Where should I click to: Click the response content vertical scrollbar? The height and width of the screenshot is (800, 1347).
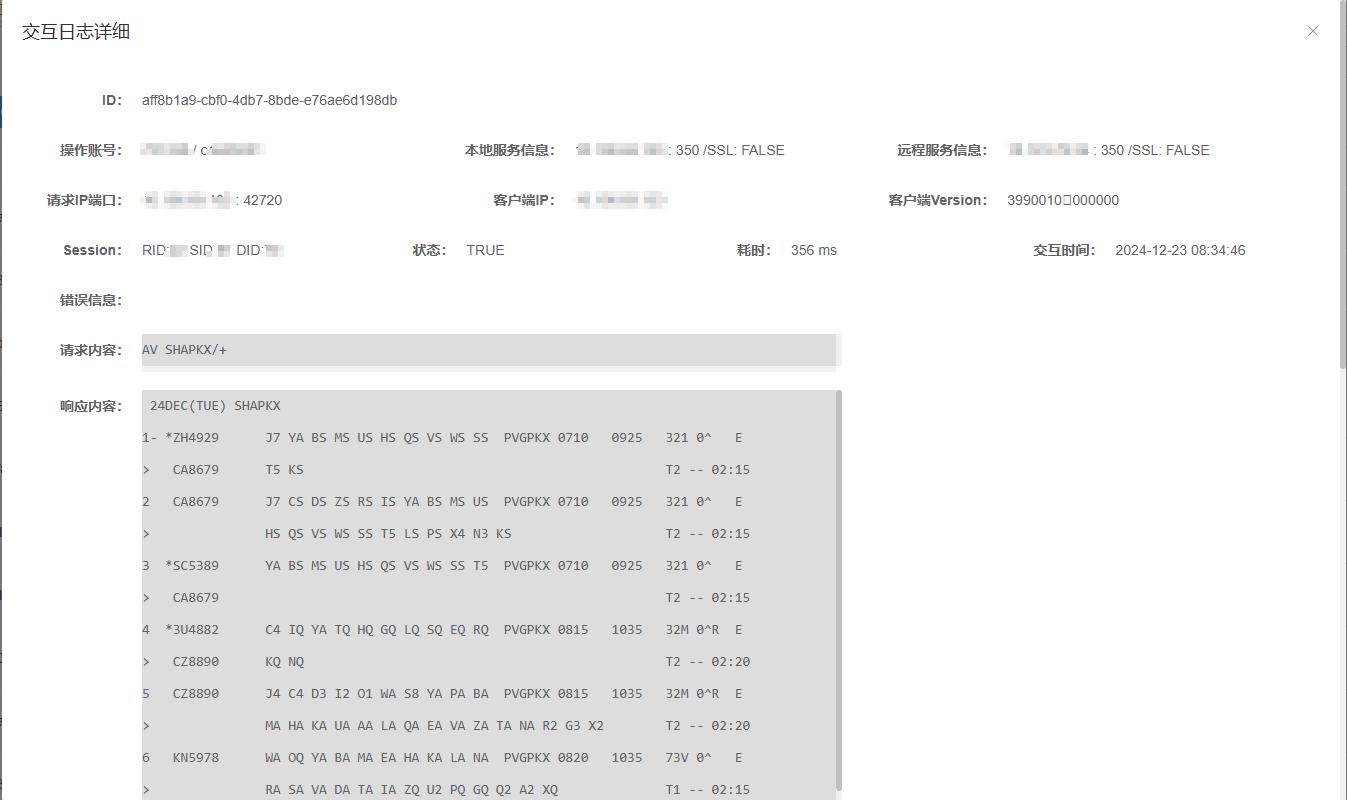[x=838, y=590]
